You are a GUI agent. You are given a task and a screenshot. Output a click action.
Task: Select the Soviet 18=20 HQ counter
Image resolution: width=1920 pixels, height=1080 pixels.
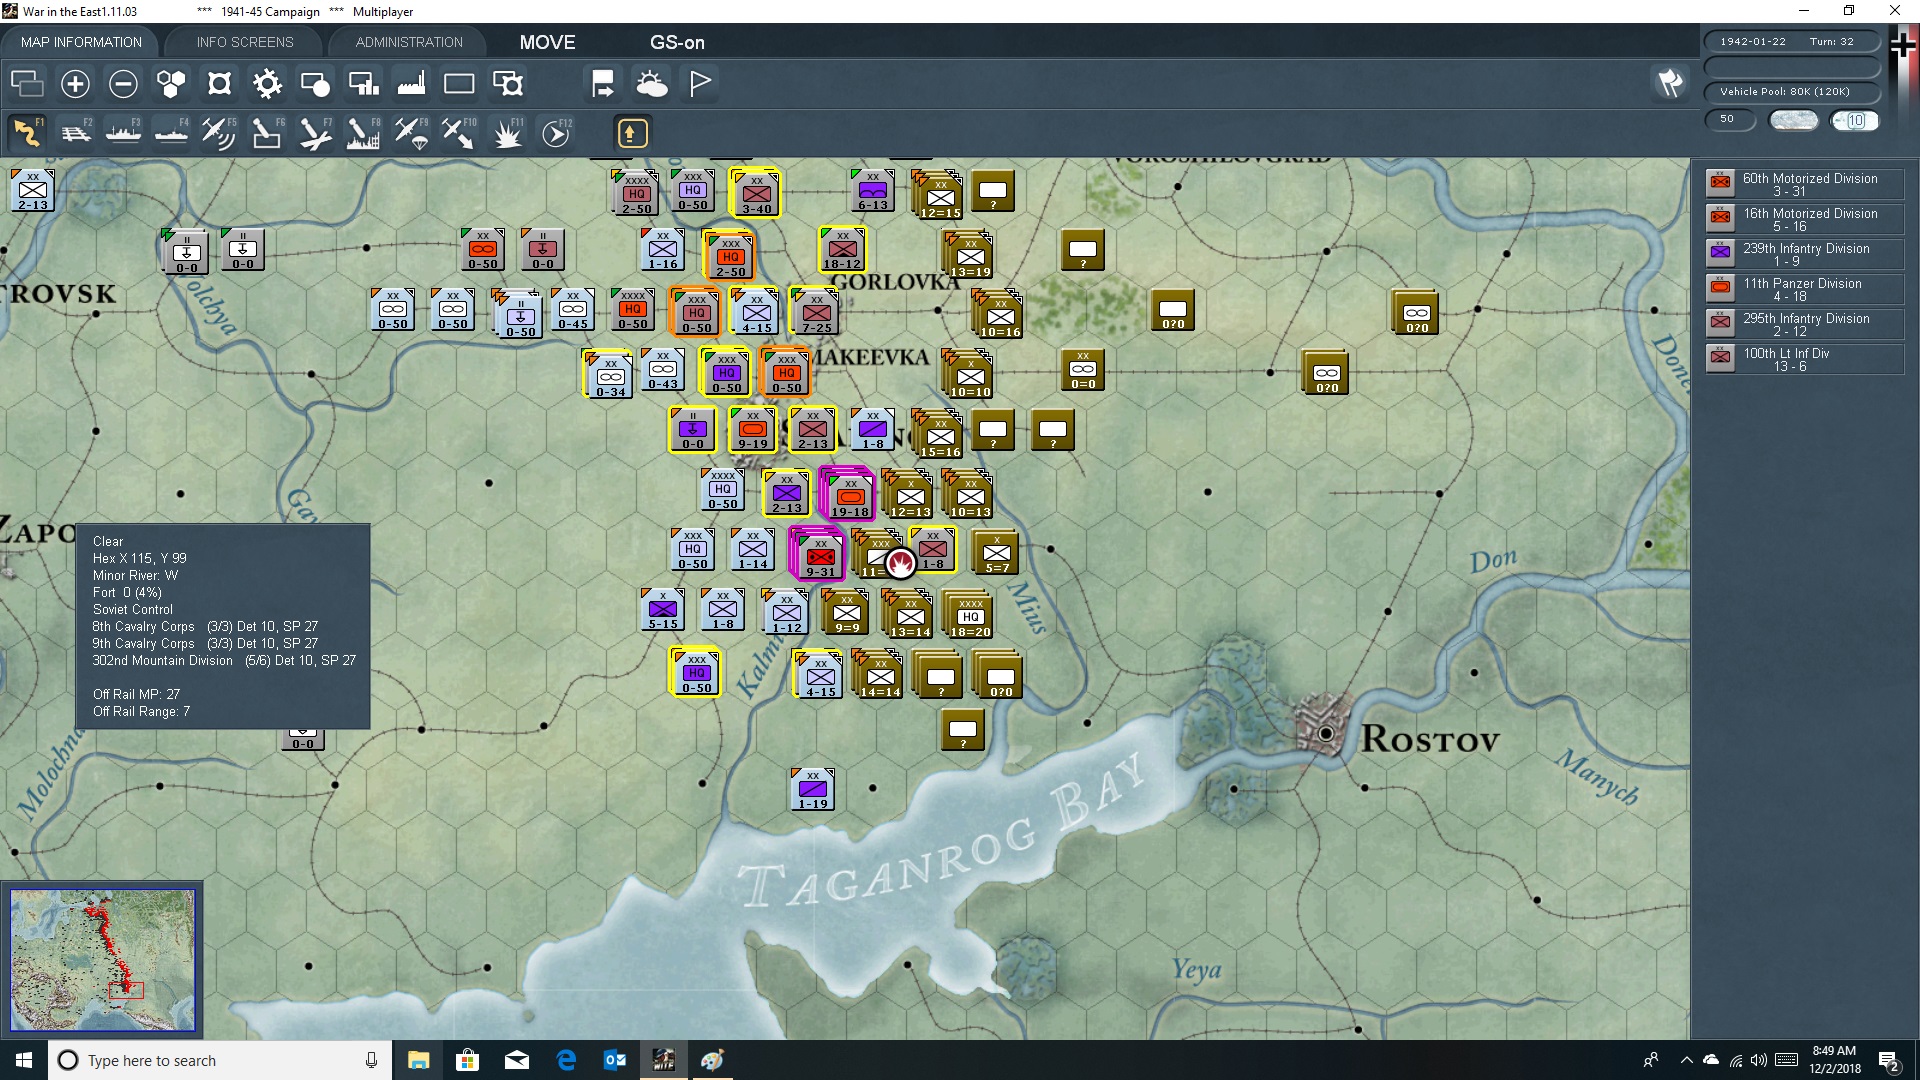point(970,615)
